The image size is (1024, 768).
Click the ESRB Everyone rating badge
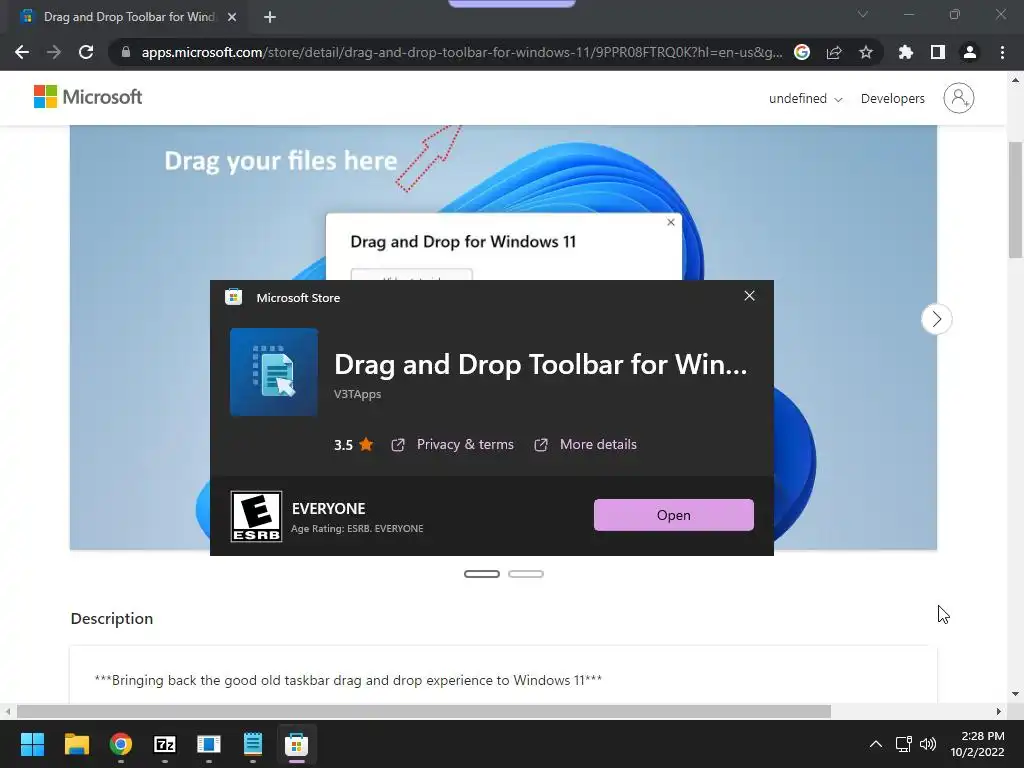click(x=256, y=516)
